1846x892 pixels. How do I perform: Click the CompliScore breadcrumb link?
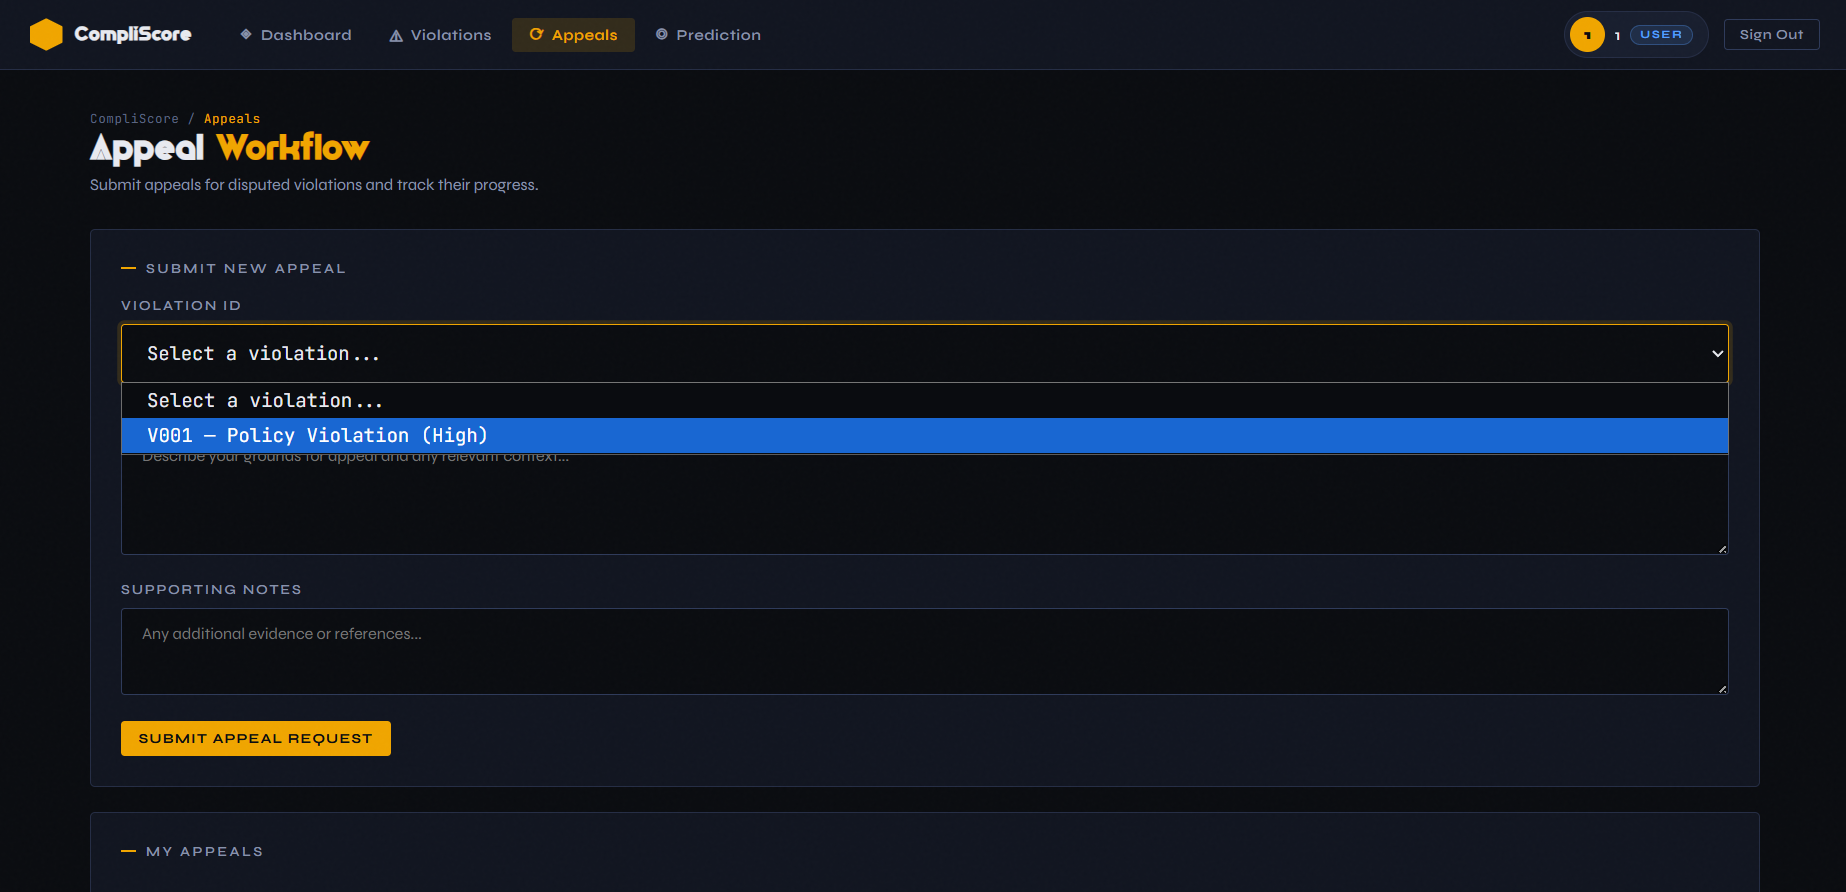[x=134, y=119]
